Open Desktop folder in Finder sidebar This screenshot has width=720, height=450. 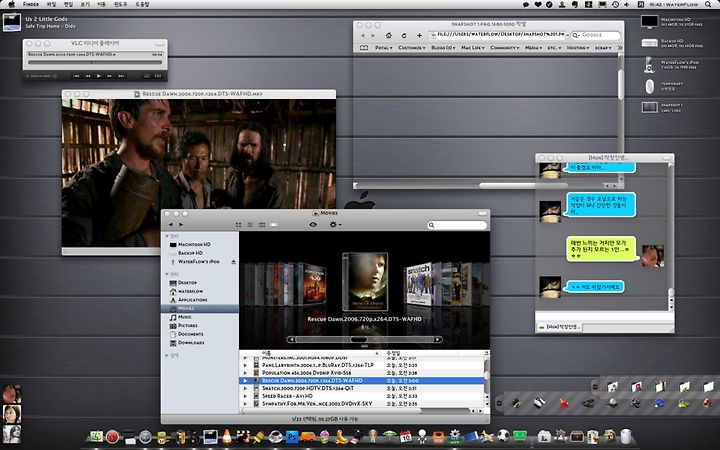click(200, 283)
